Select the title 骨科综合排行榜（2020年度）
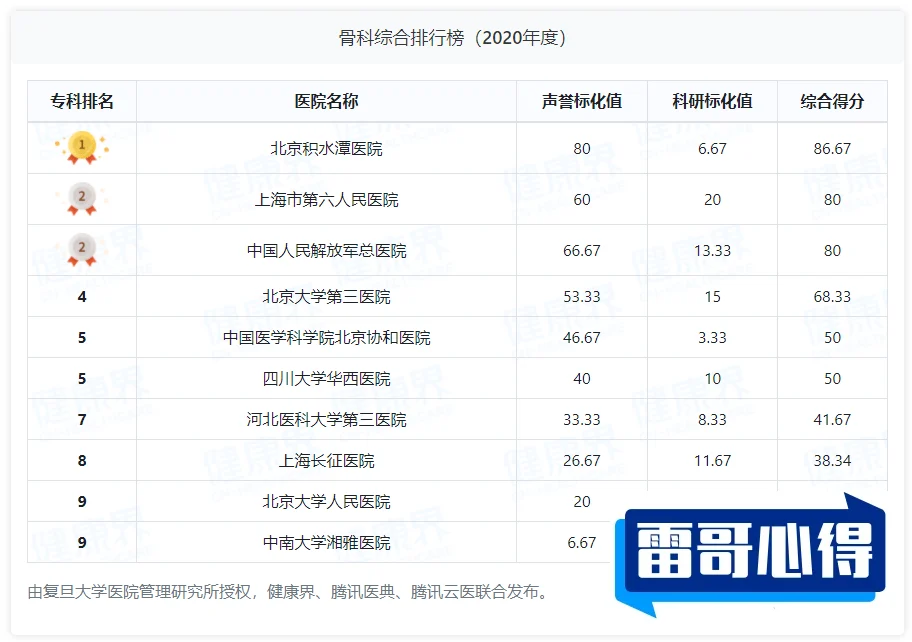 453,38
